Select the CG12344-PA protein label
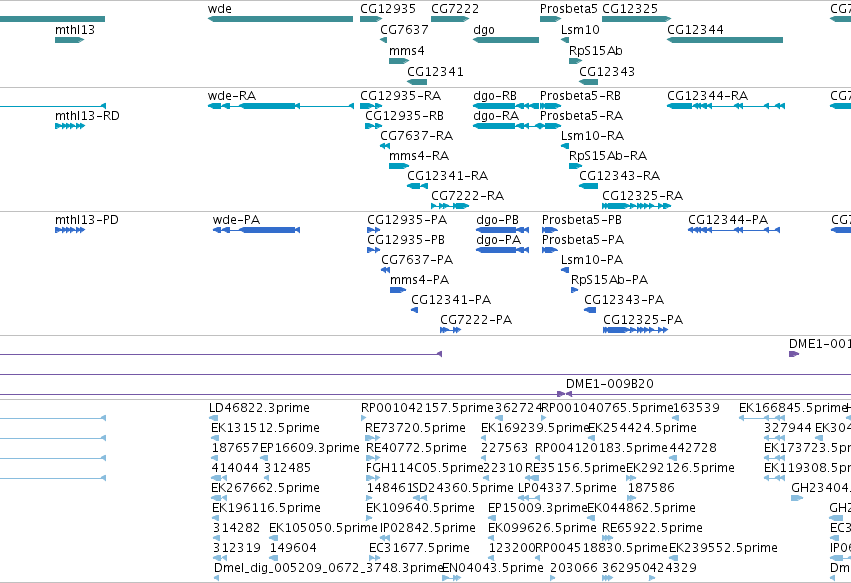Screen dimensions: 851x583 (728, 220)
